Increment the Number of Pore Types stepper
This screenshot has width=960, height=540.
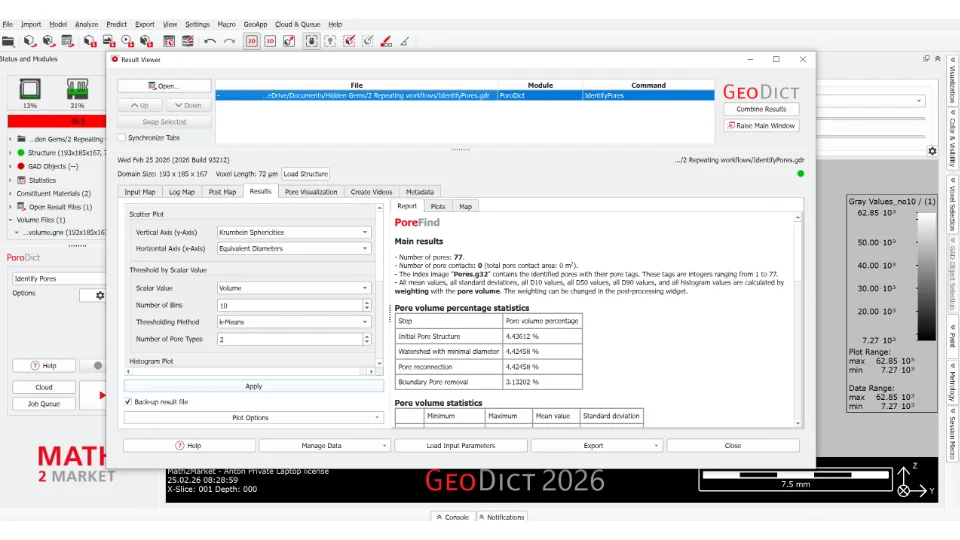367,336
